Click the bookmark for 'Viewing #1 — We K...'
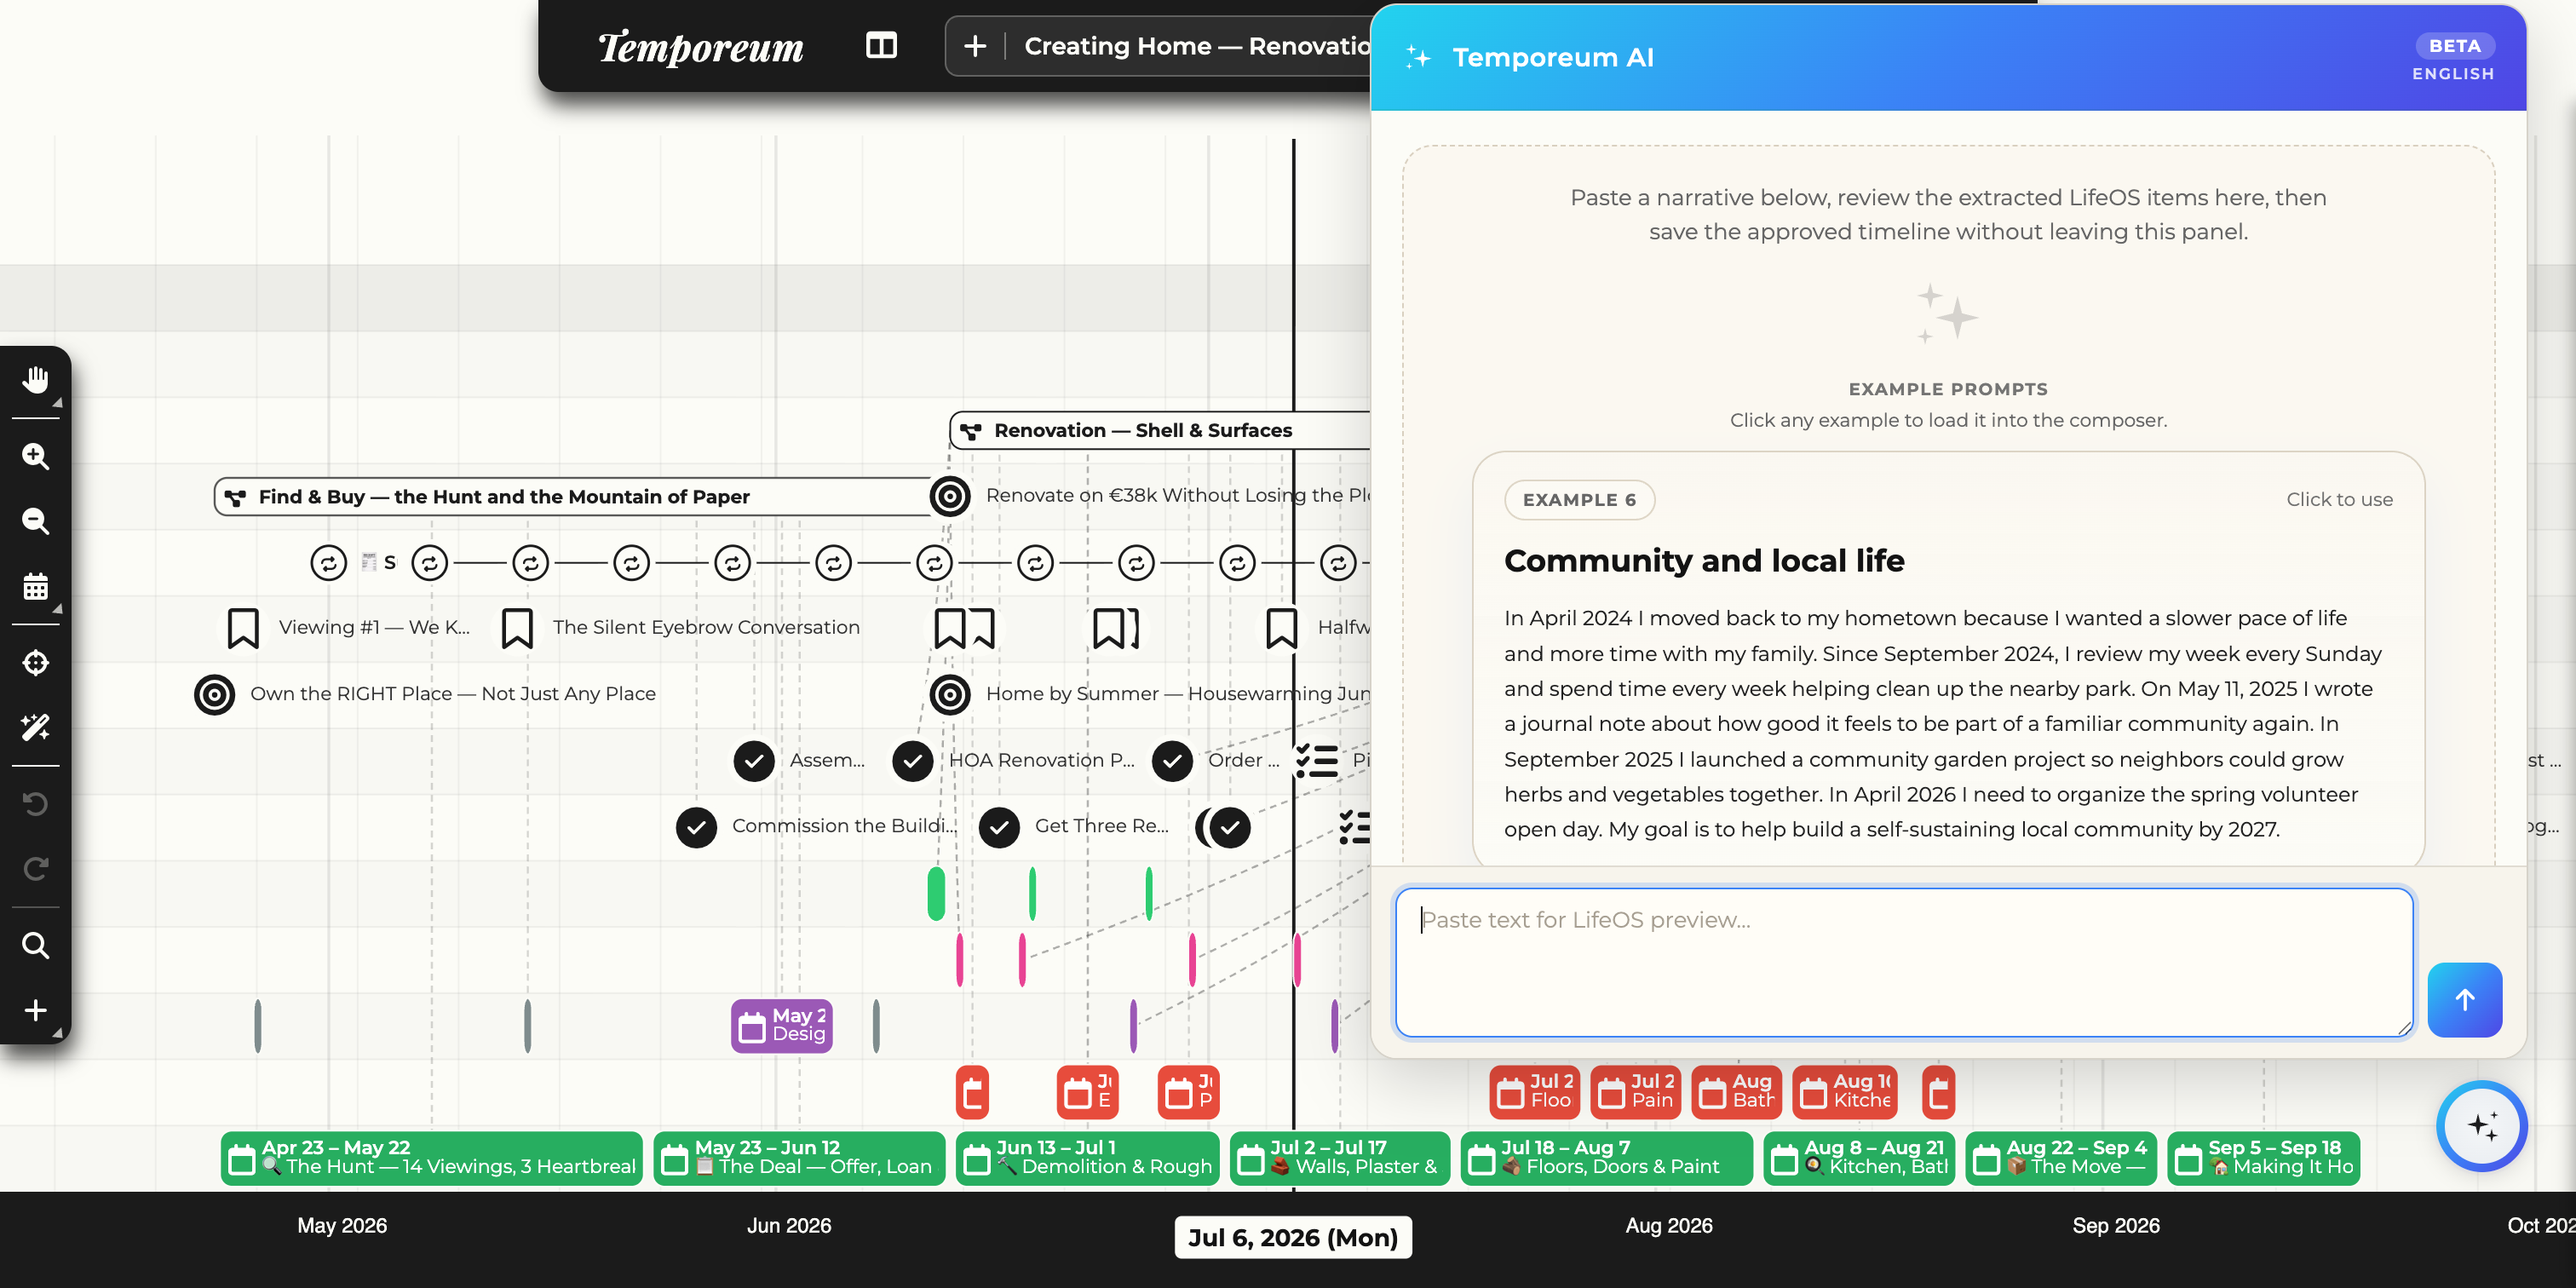This screenshot has width=2576, height=1288. click(x=243, y=628)
